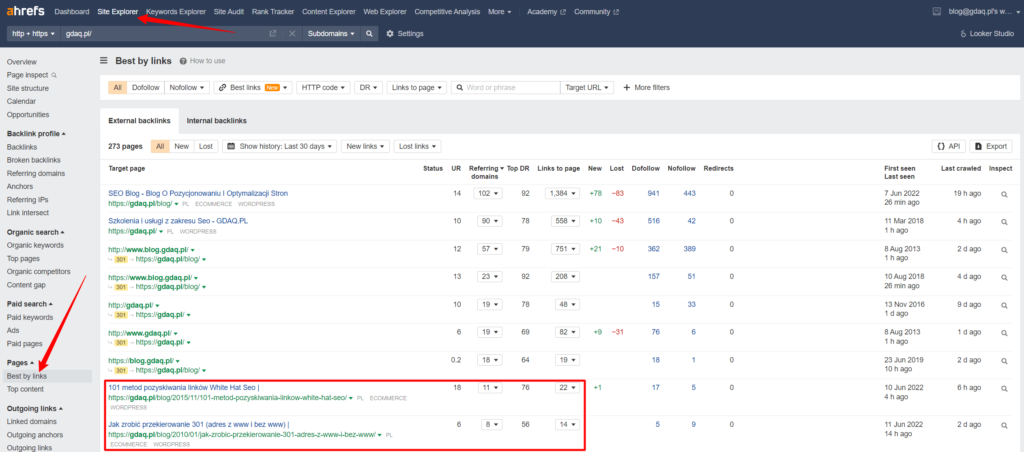This screenshot has width=1024, height=452.
Task: Switch to the Internal backlinks tab
Action: (216, 120)
